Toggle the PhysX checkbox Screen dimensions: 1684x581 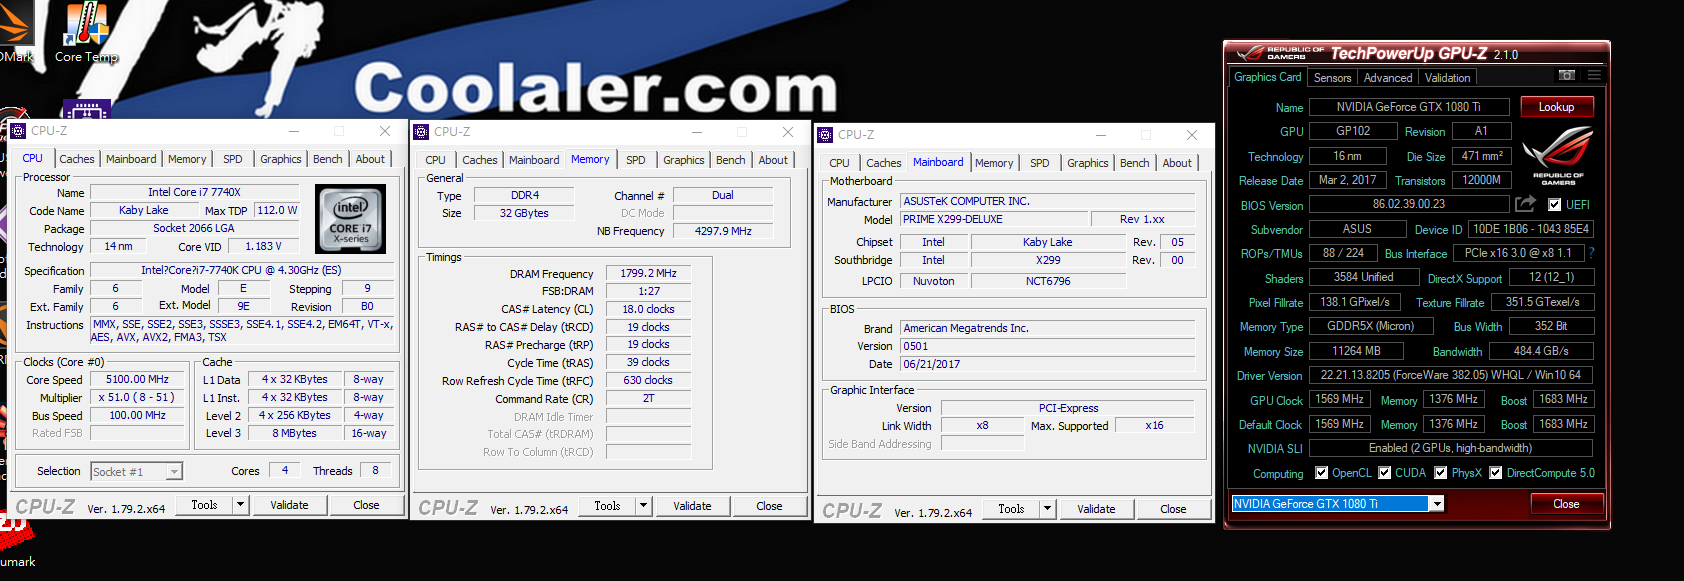[1441, 473]
